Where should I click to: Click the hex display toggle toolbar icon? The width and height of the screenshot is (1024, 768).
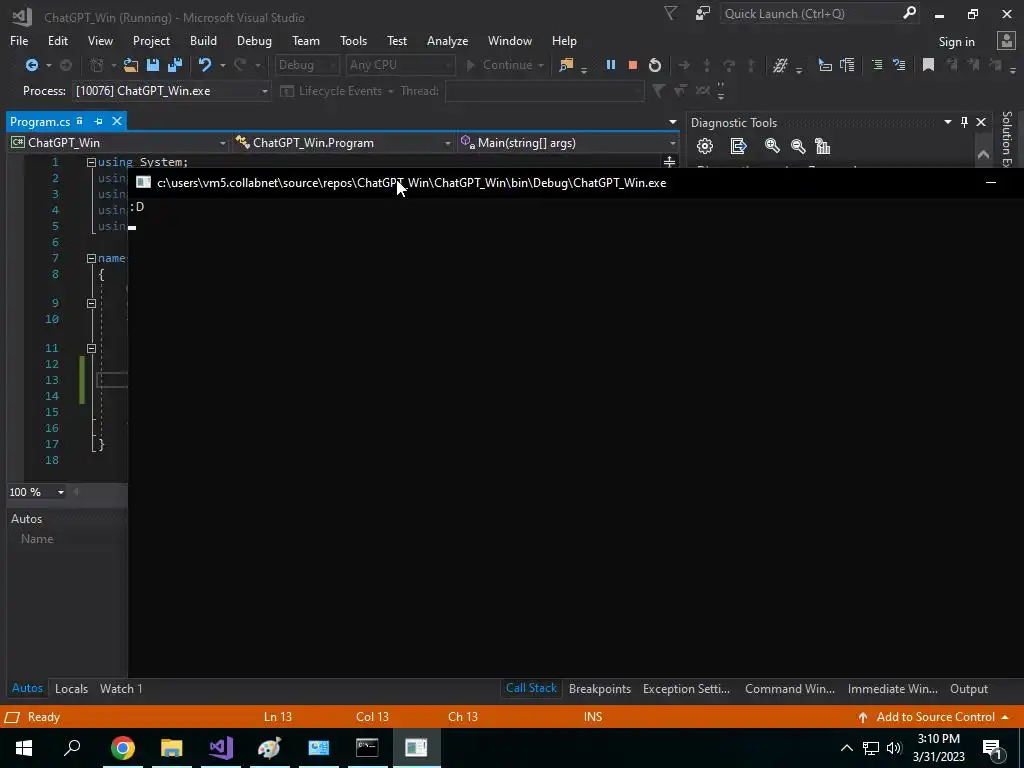pos(780,65)
